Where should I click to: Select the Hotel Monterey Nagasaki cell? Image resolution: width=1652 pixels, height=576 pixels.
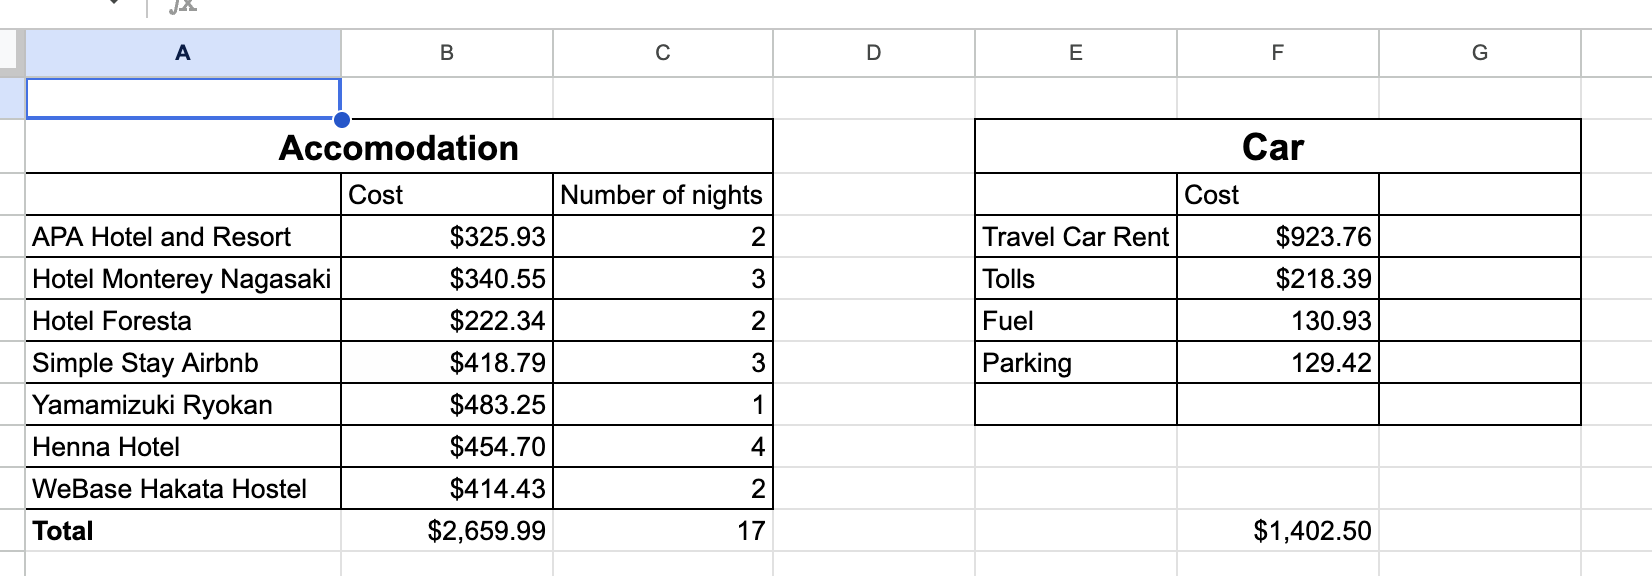coord(183,279)
